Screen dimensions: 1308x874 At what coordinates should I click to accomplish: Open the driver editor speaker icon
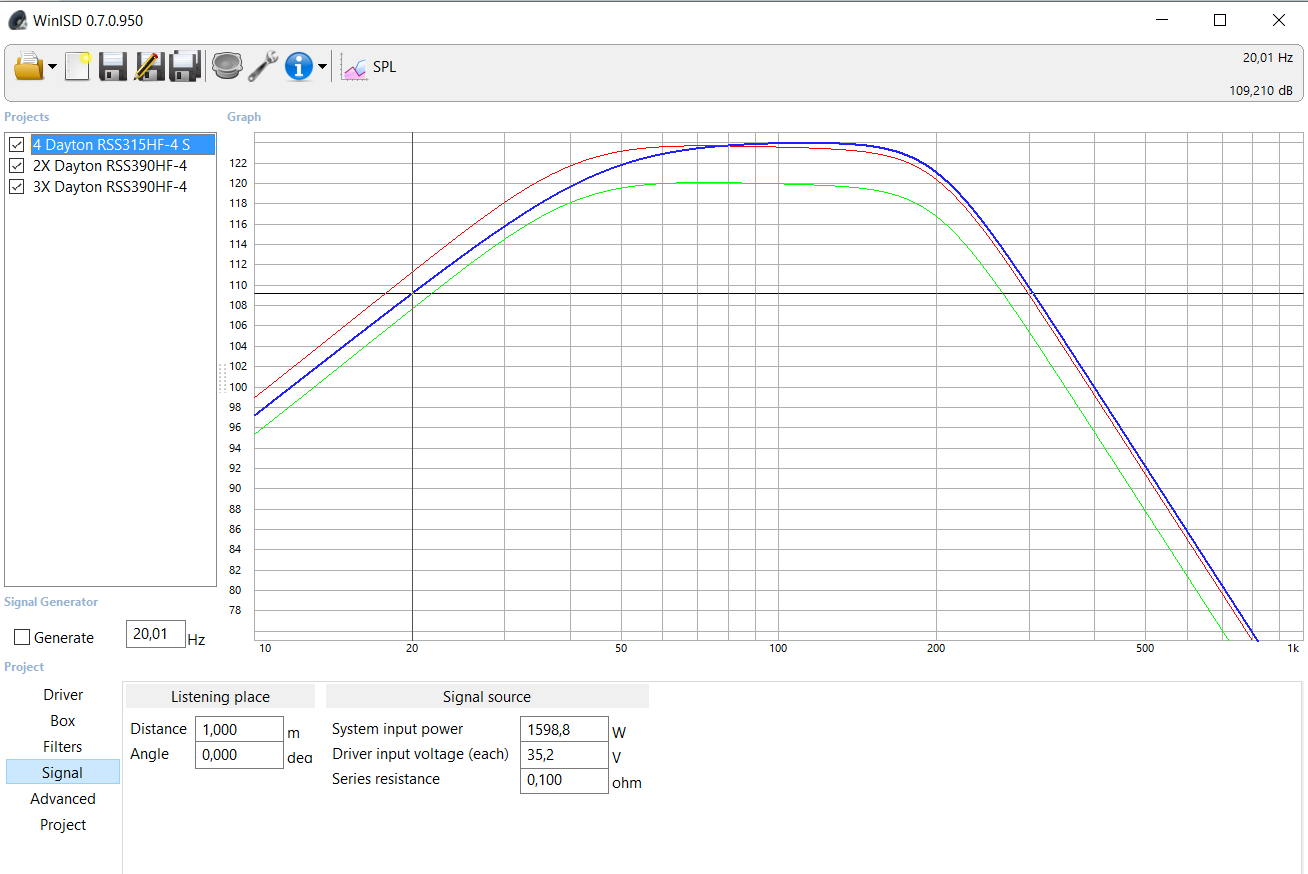tap(227, 67)
